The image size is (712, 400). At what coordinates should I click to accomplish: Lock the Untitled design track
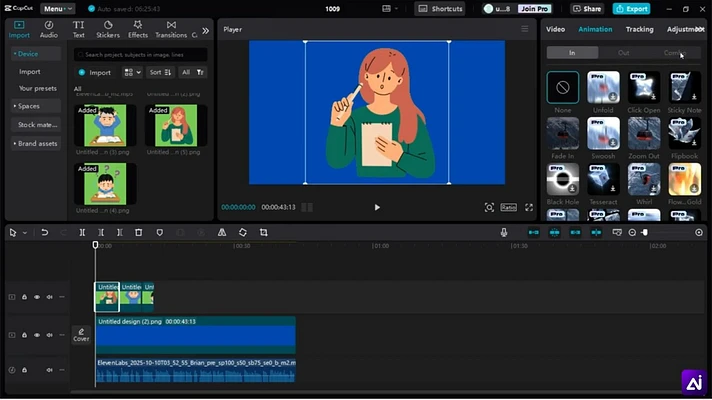25,335
